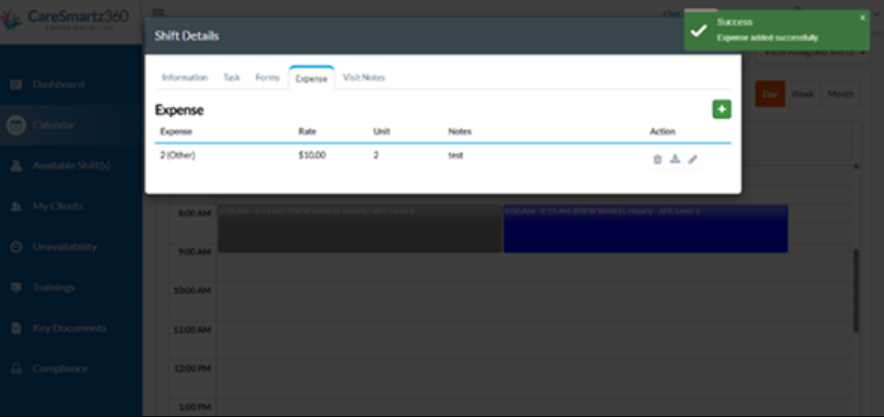Viewport: 884px width, 417px height.
Task: Click the Calendar sidebar icon
Action: 17,125
